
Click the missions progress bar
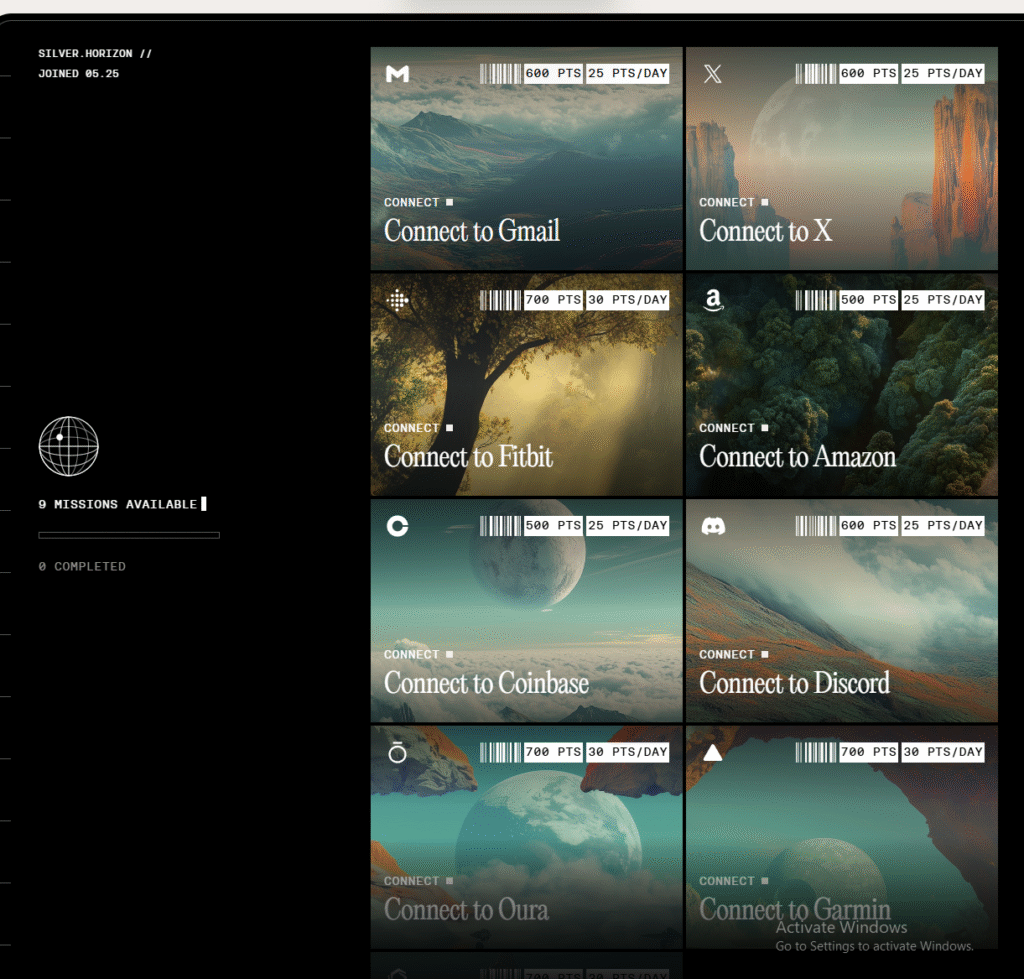coord(129,536)
